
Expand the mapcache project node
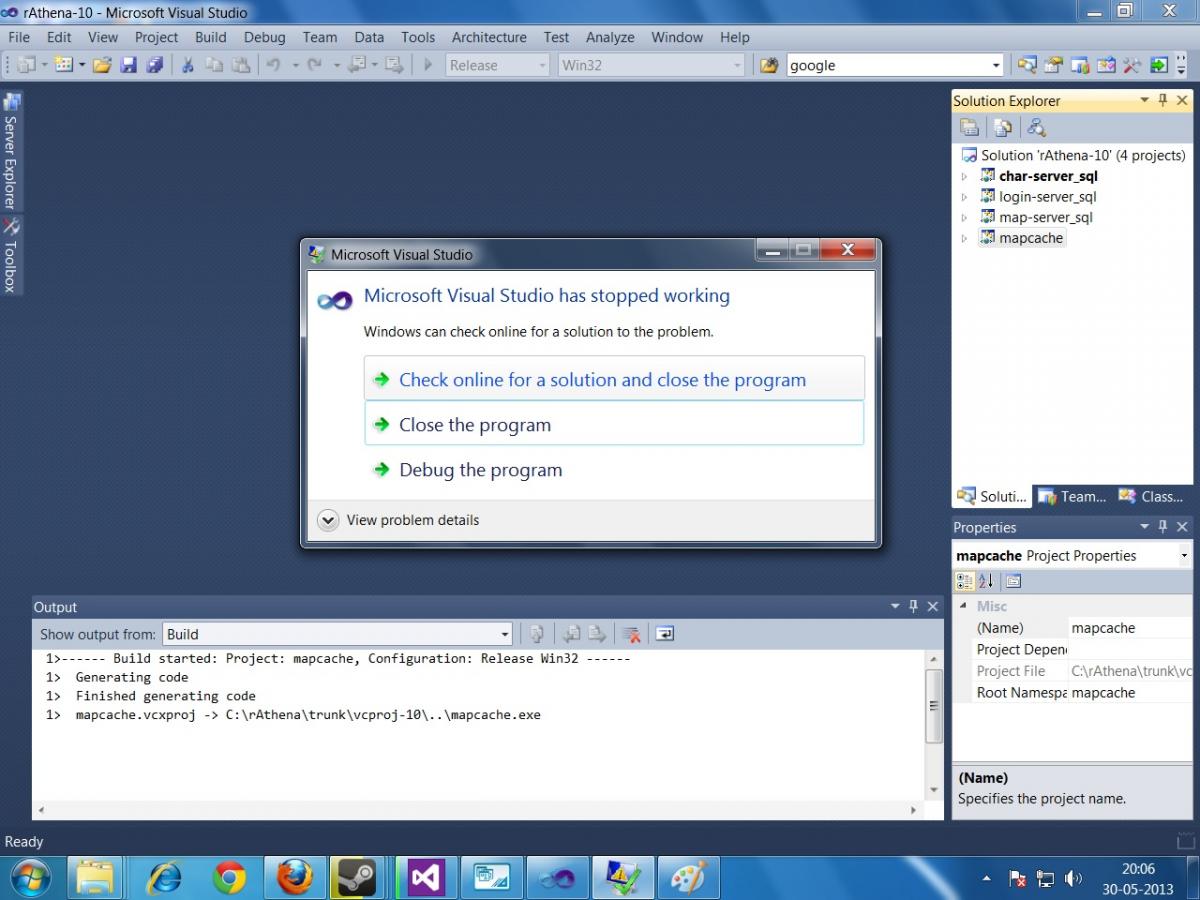tap(964, 238)
